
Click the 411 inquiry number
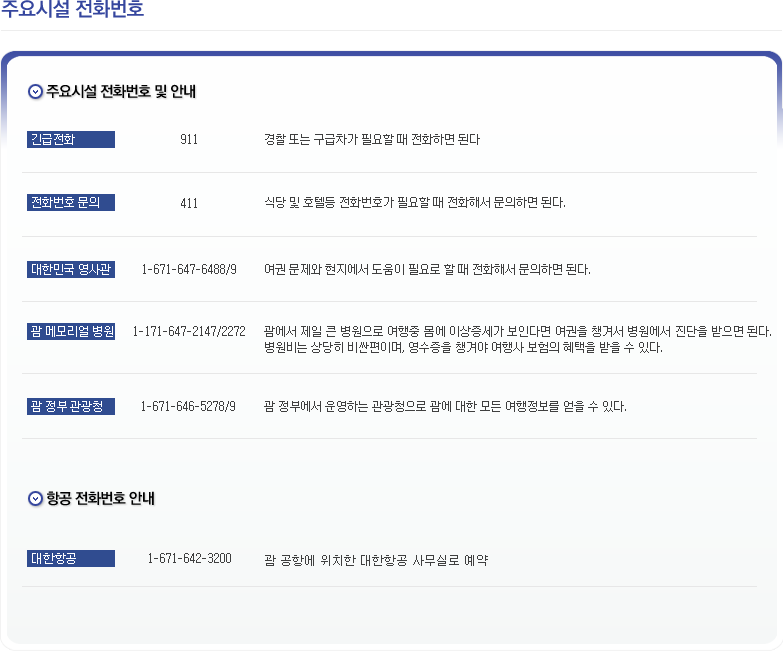(189, 203)
